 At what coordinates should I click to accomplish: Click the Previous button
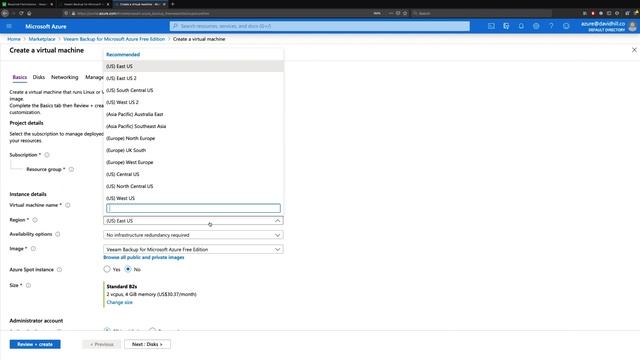coord(102,344)
